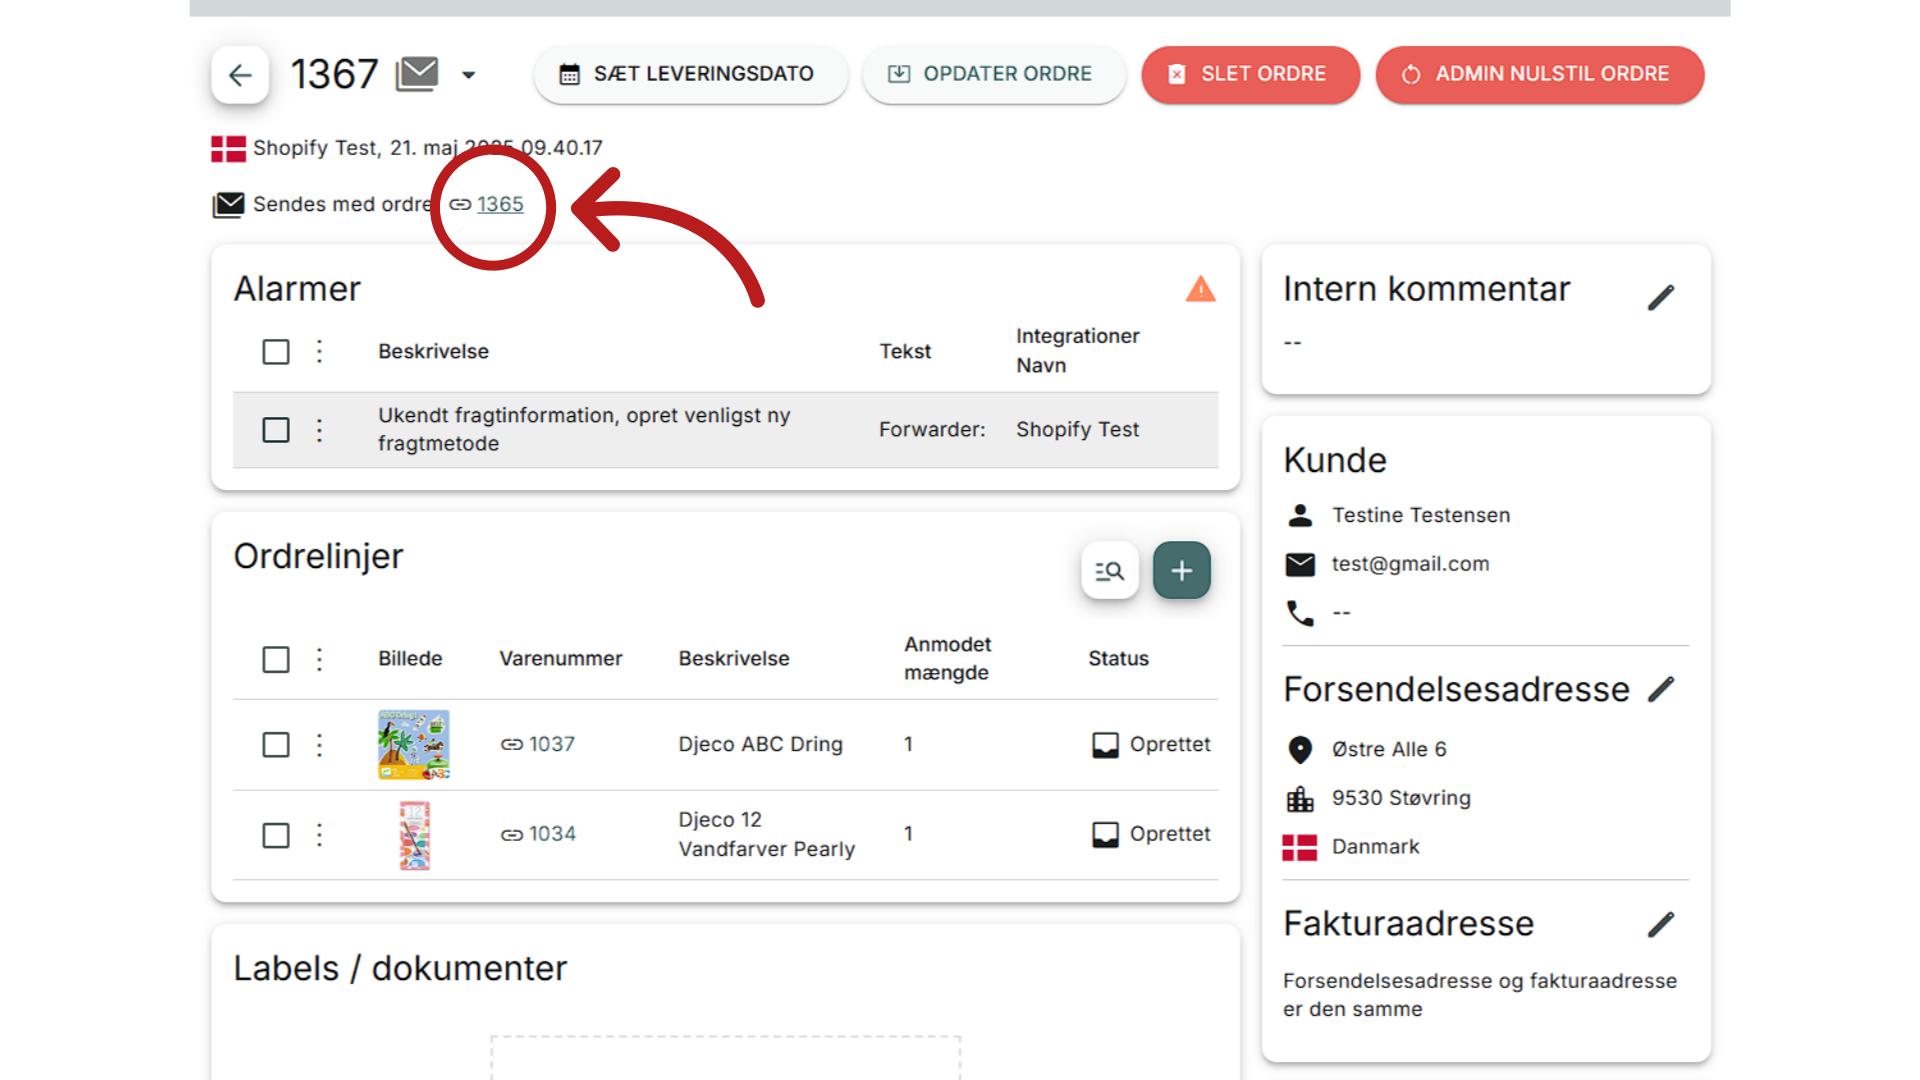Check the Ukendt fragtinformation alarm row

click(x=276, y=430)
